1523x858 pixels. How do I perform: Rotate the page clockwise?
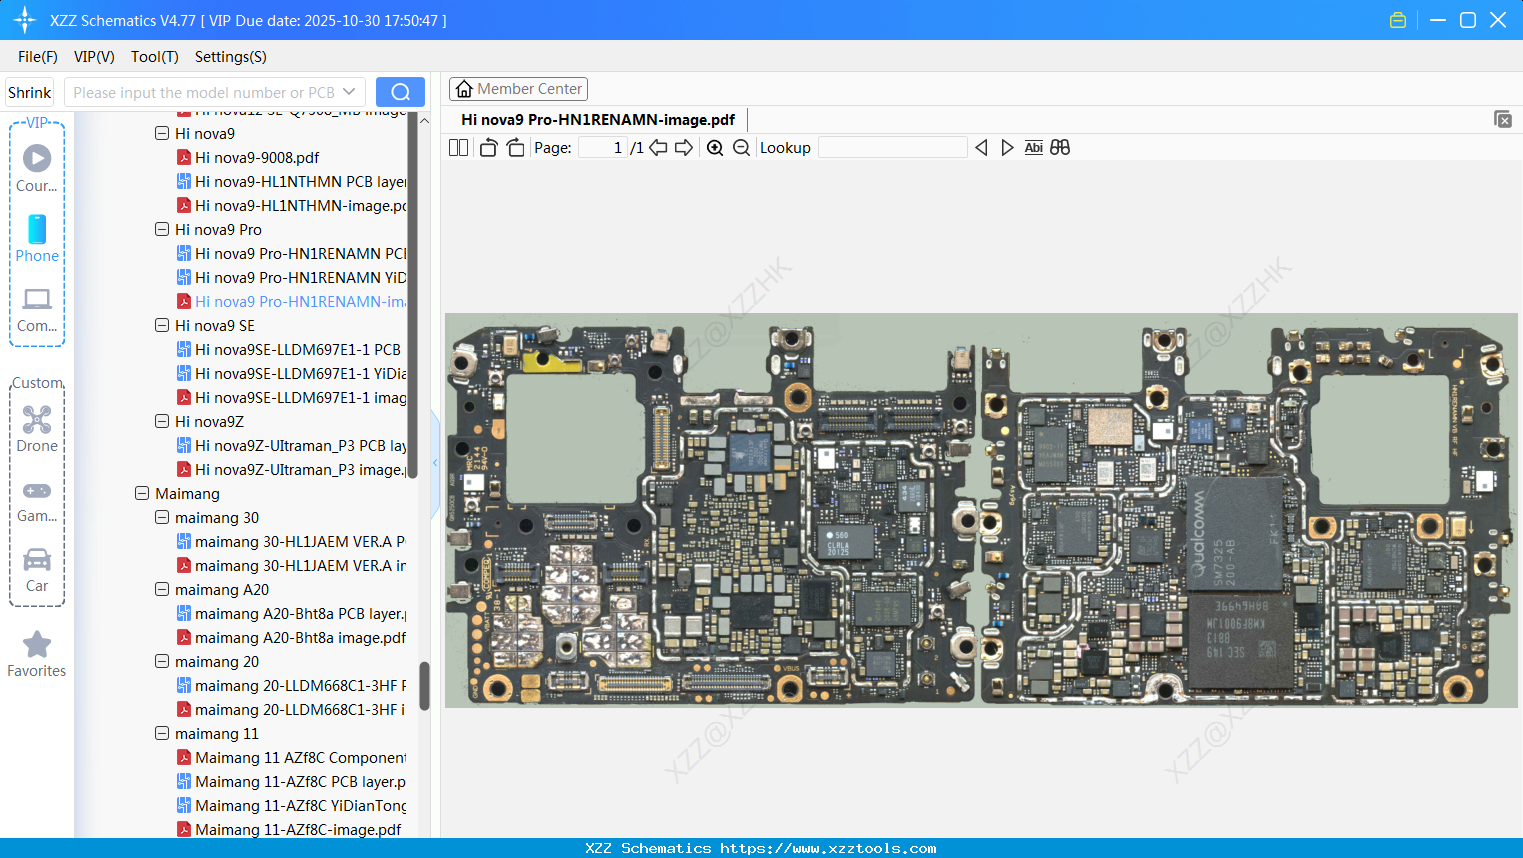coord(515,147)
